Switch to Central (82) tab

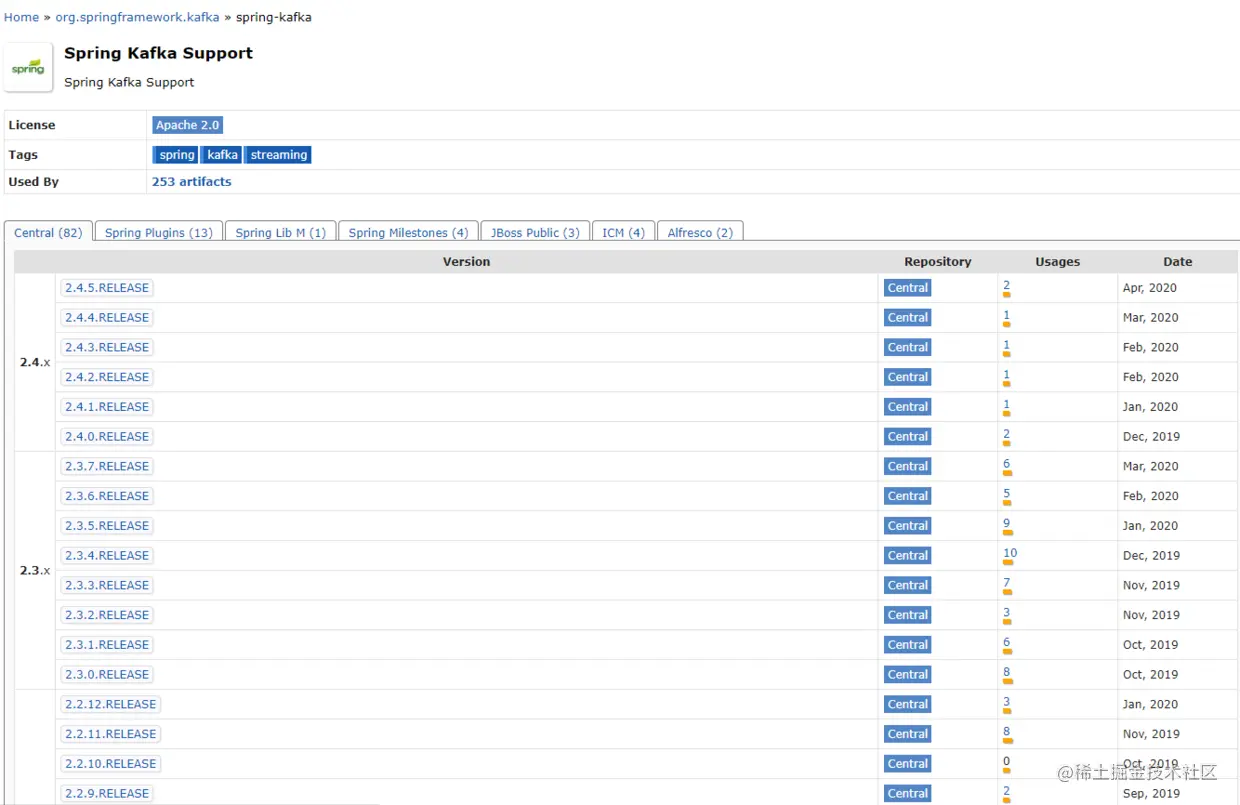[x=48, y=232]
